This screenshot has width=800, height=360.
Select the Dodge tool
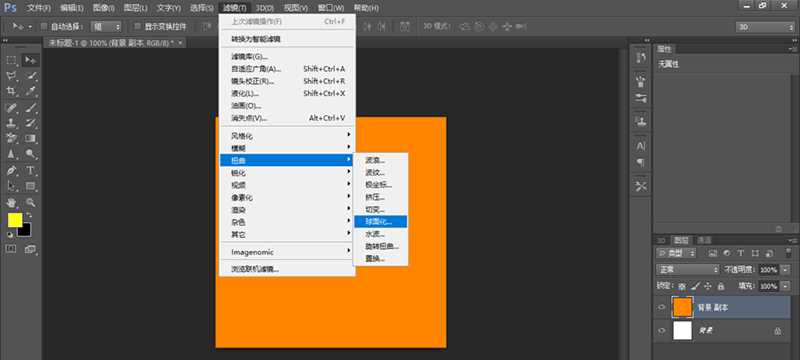[31, 153]
